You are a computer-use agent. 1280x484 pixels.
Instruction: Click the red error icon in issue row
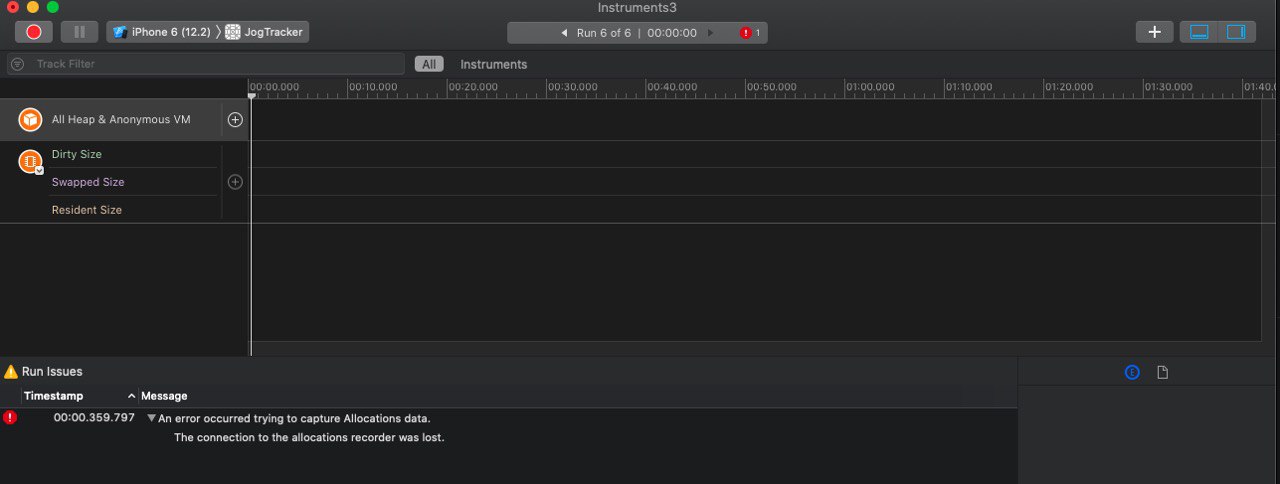click(10, 418)
